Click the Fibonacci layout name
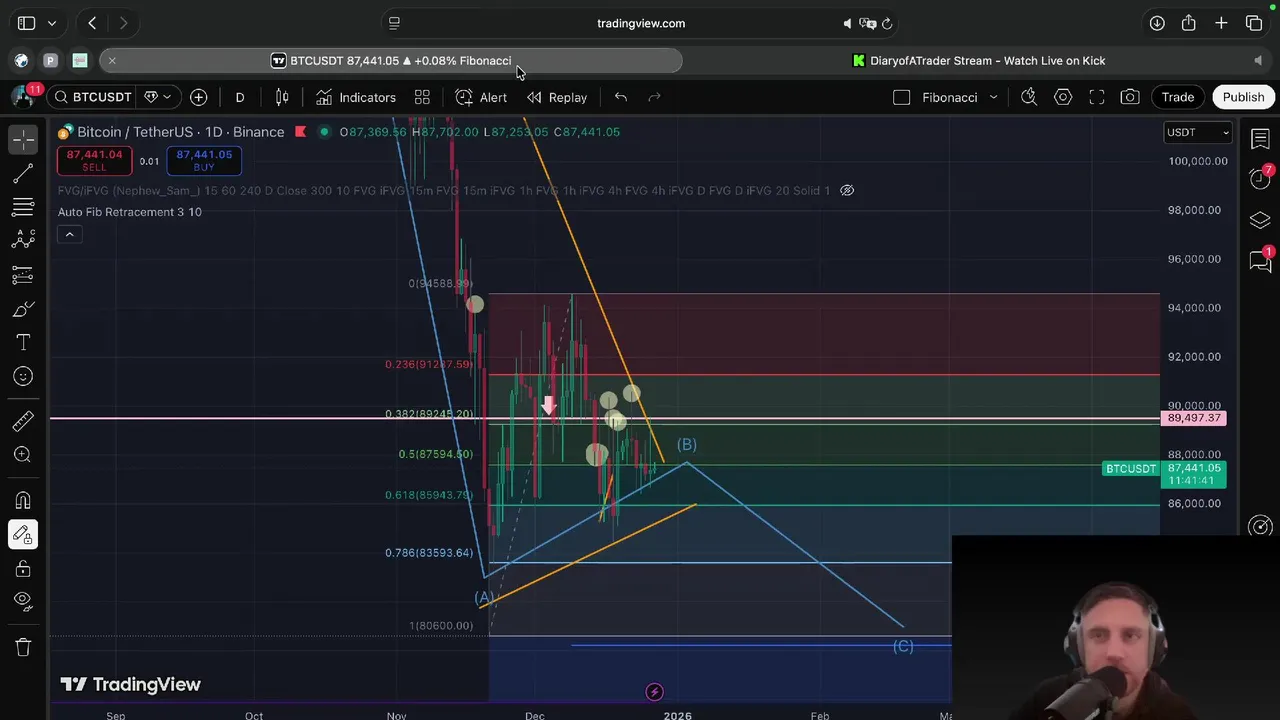The width and height of the screenshot is (1280, 720). click(949, 97)
